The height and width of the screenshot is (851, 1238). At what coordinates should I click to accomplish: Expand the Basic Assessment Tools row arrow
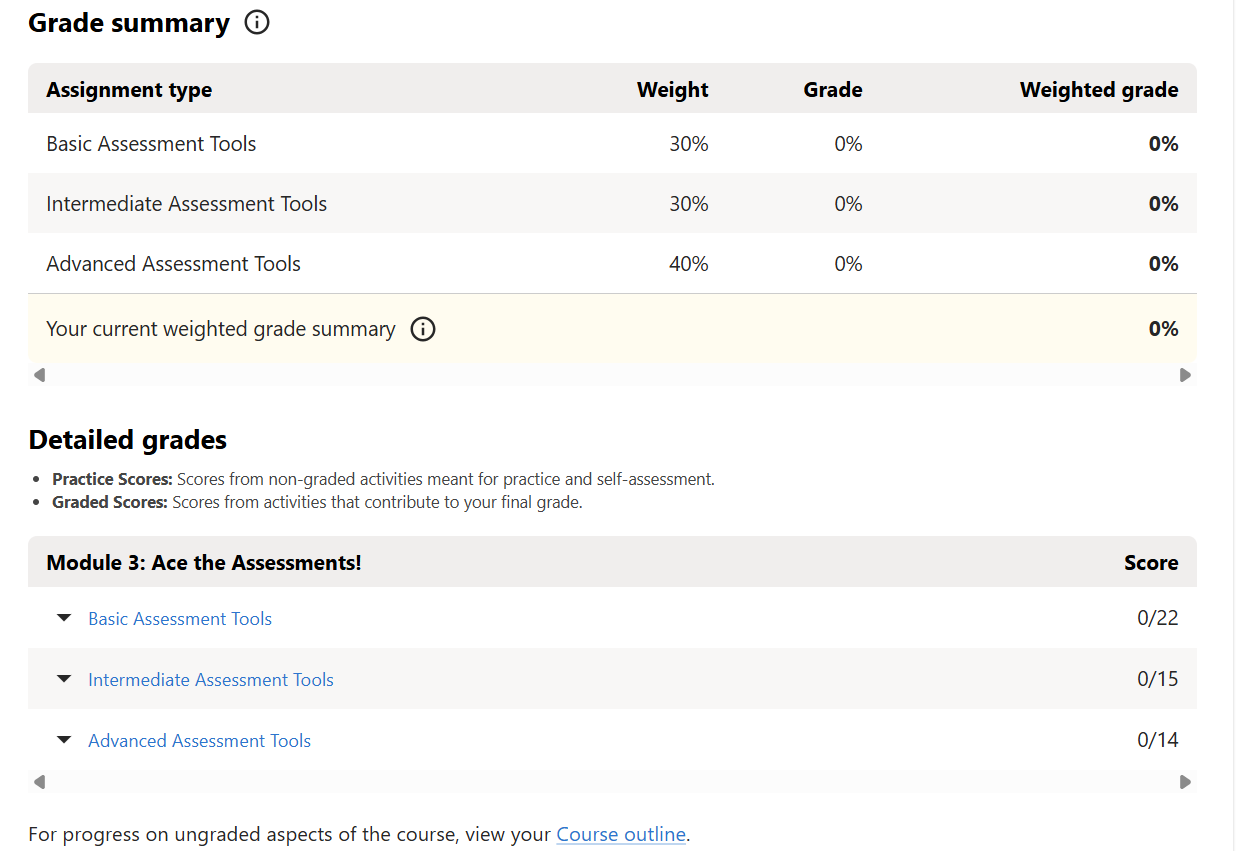click(x=64, y=619)
